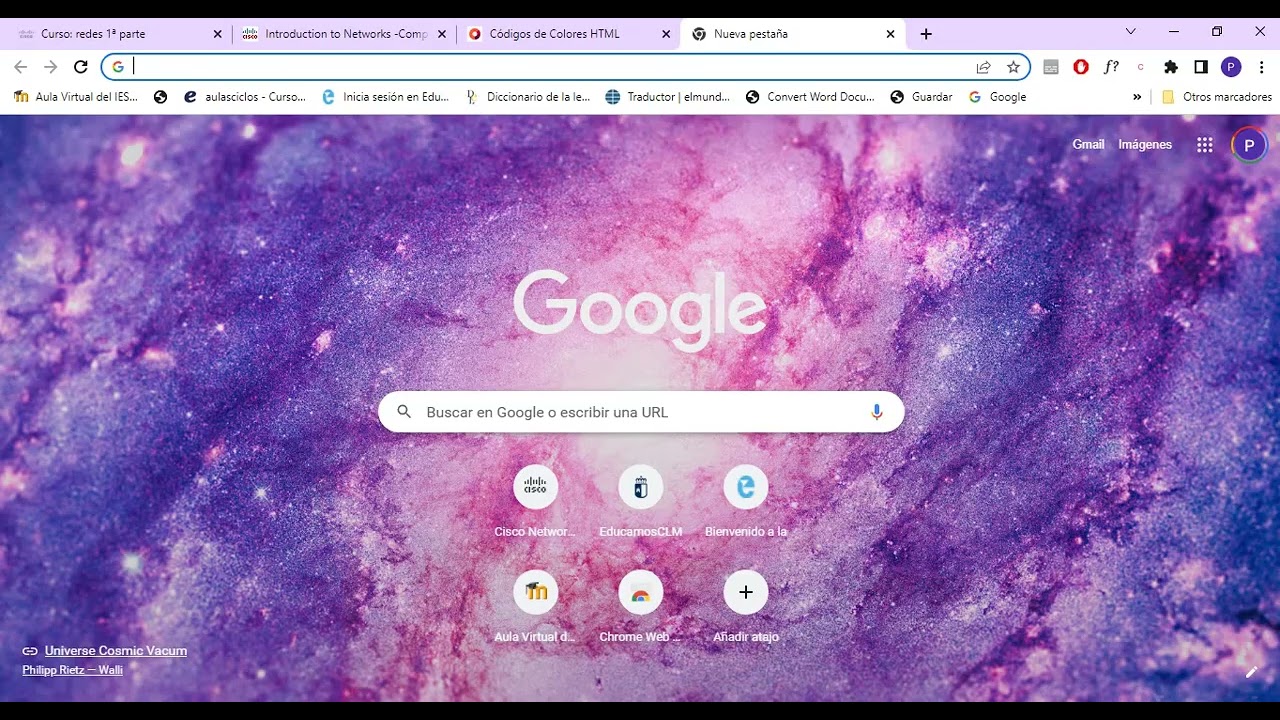1280x720 pixels.
Task: Open the Google account avatar on page
Action: [x=1249, y=145]
